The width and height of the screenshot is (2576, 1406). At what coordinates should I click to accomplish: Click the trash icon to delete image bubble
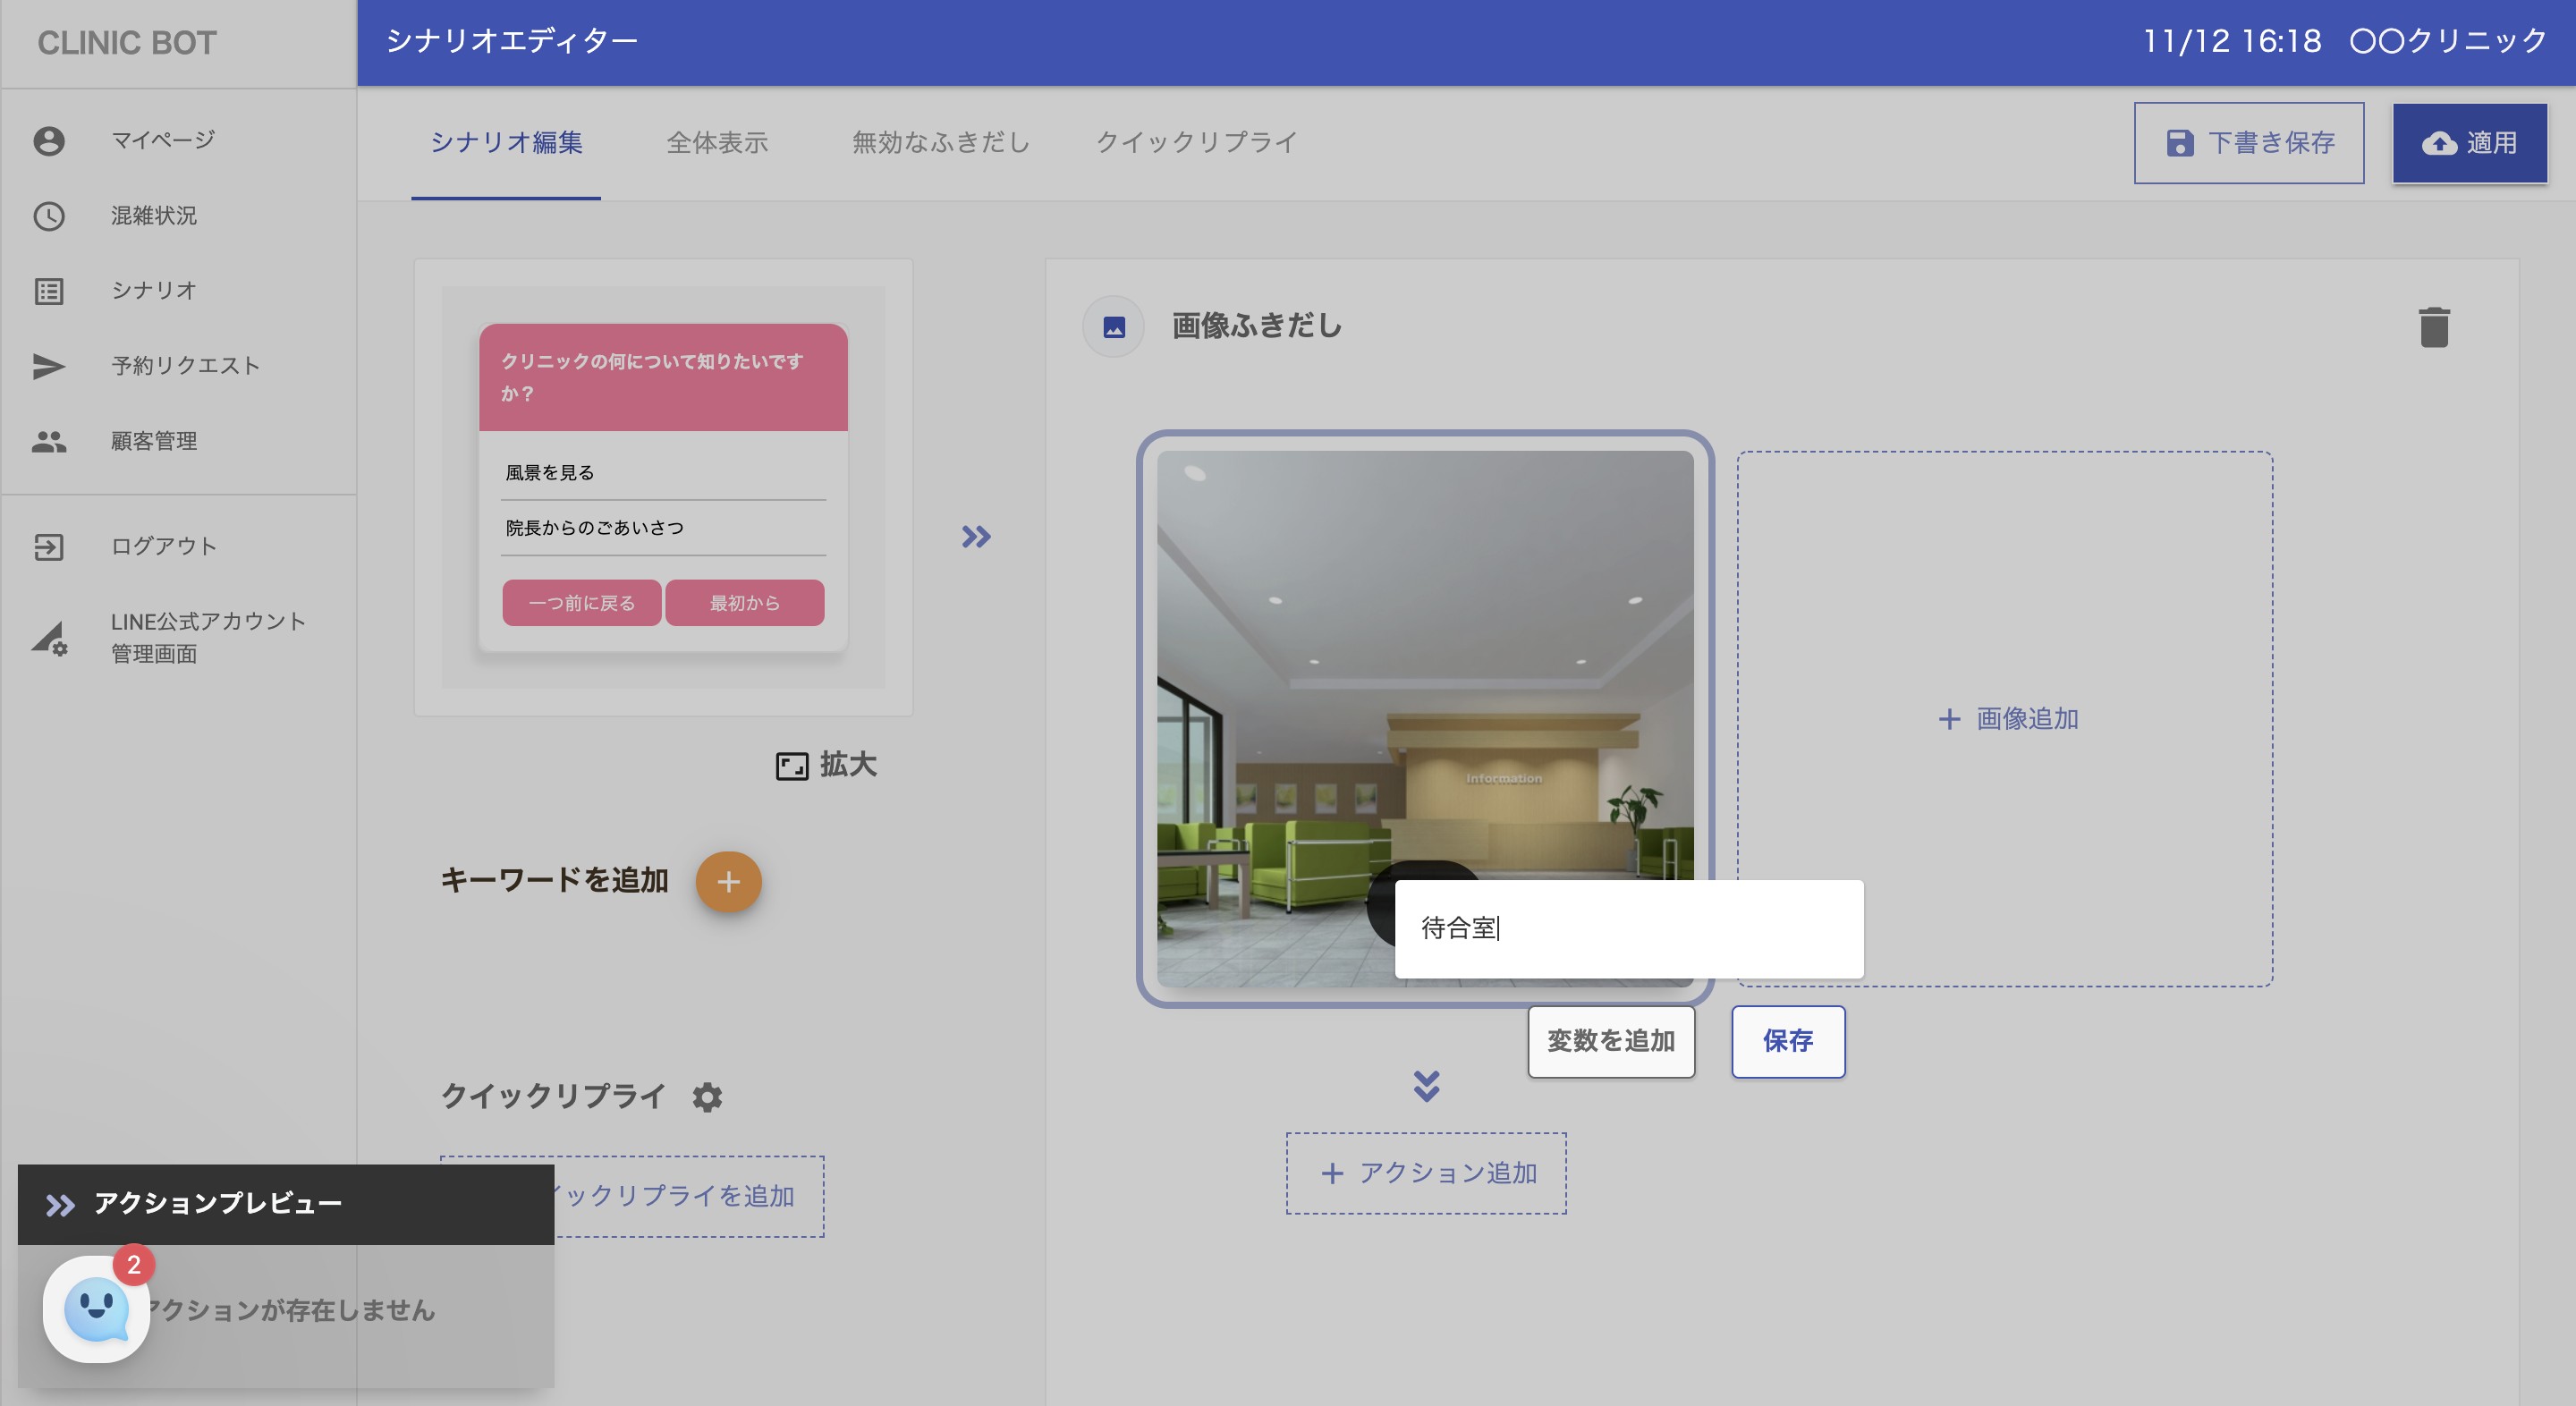pos(2433,327)
